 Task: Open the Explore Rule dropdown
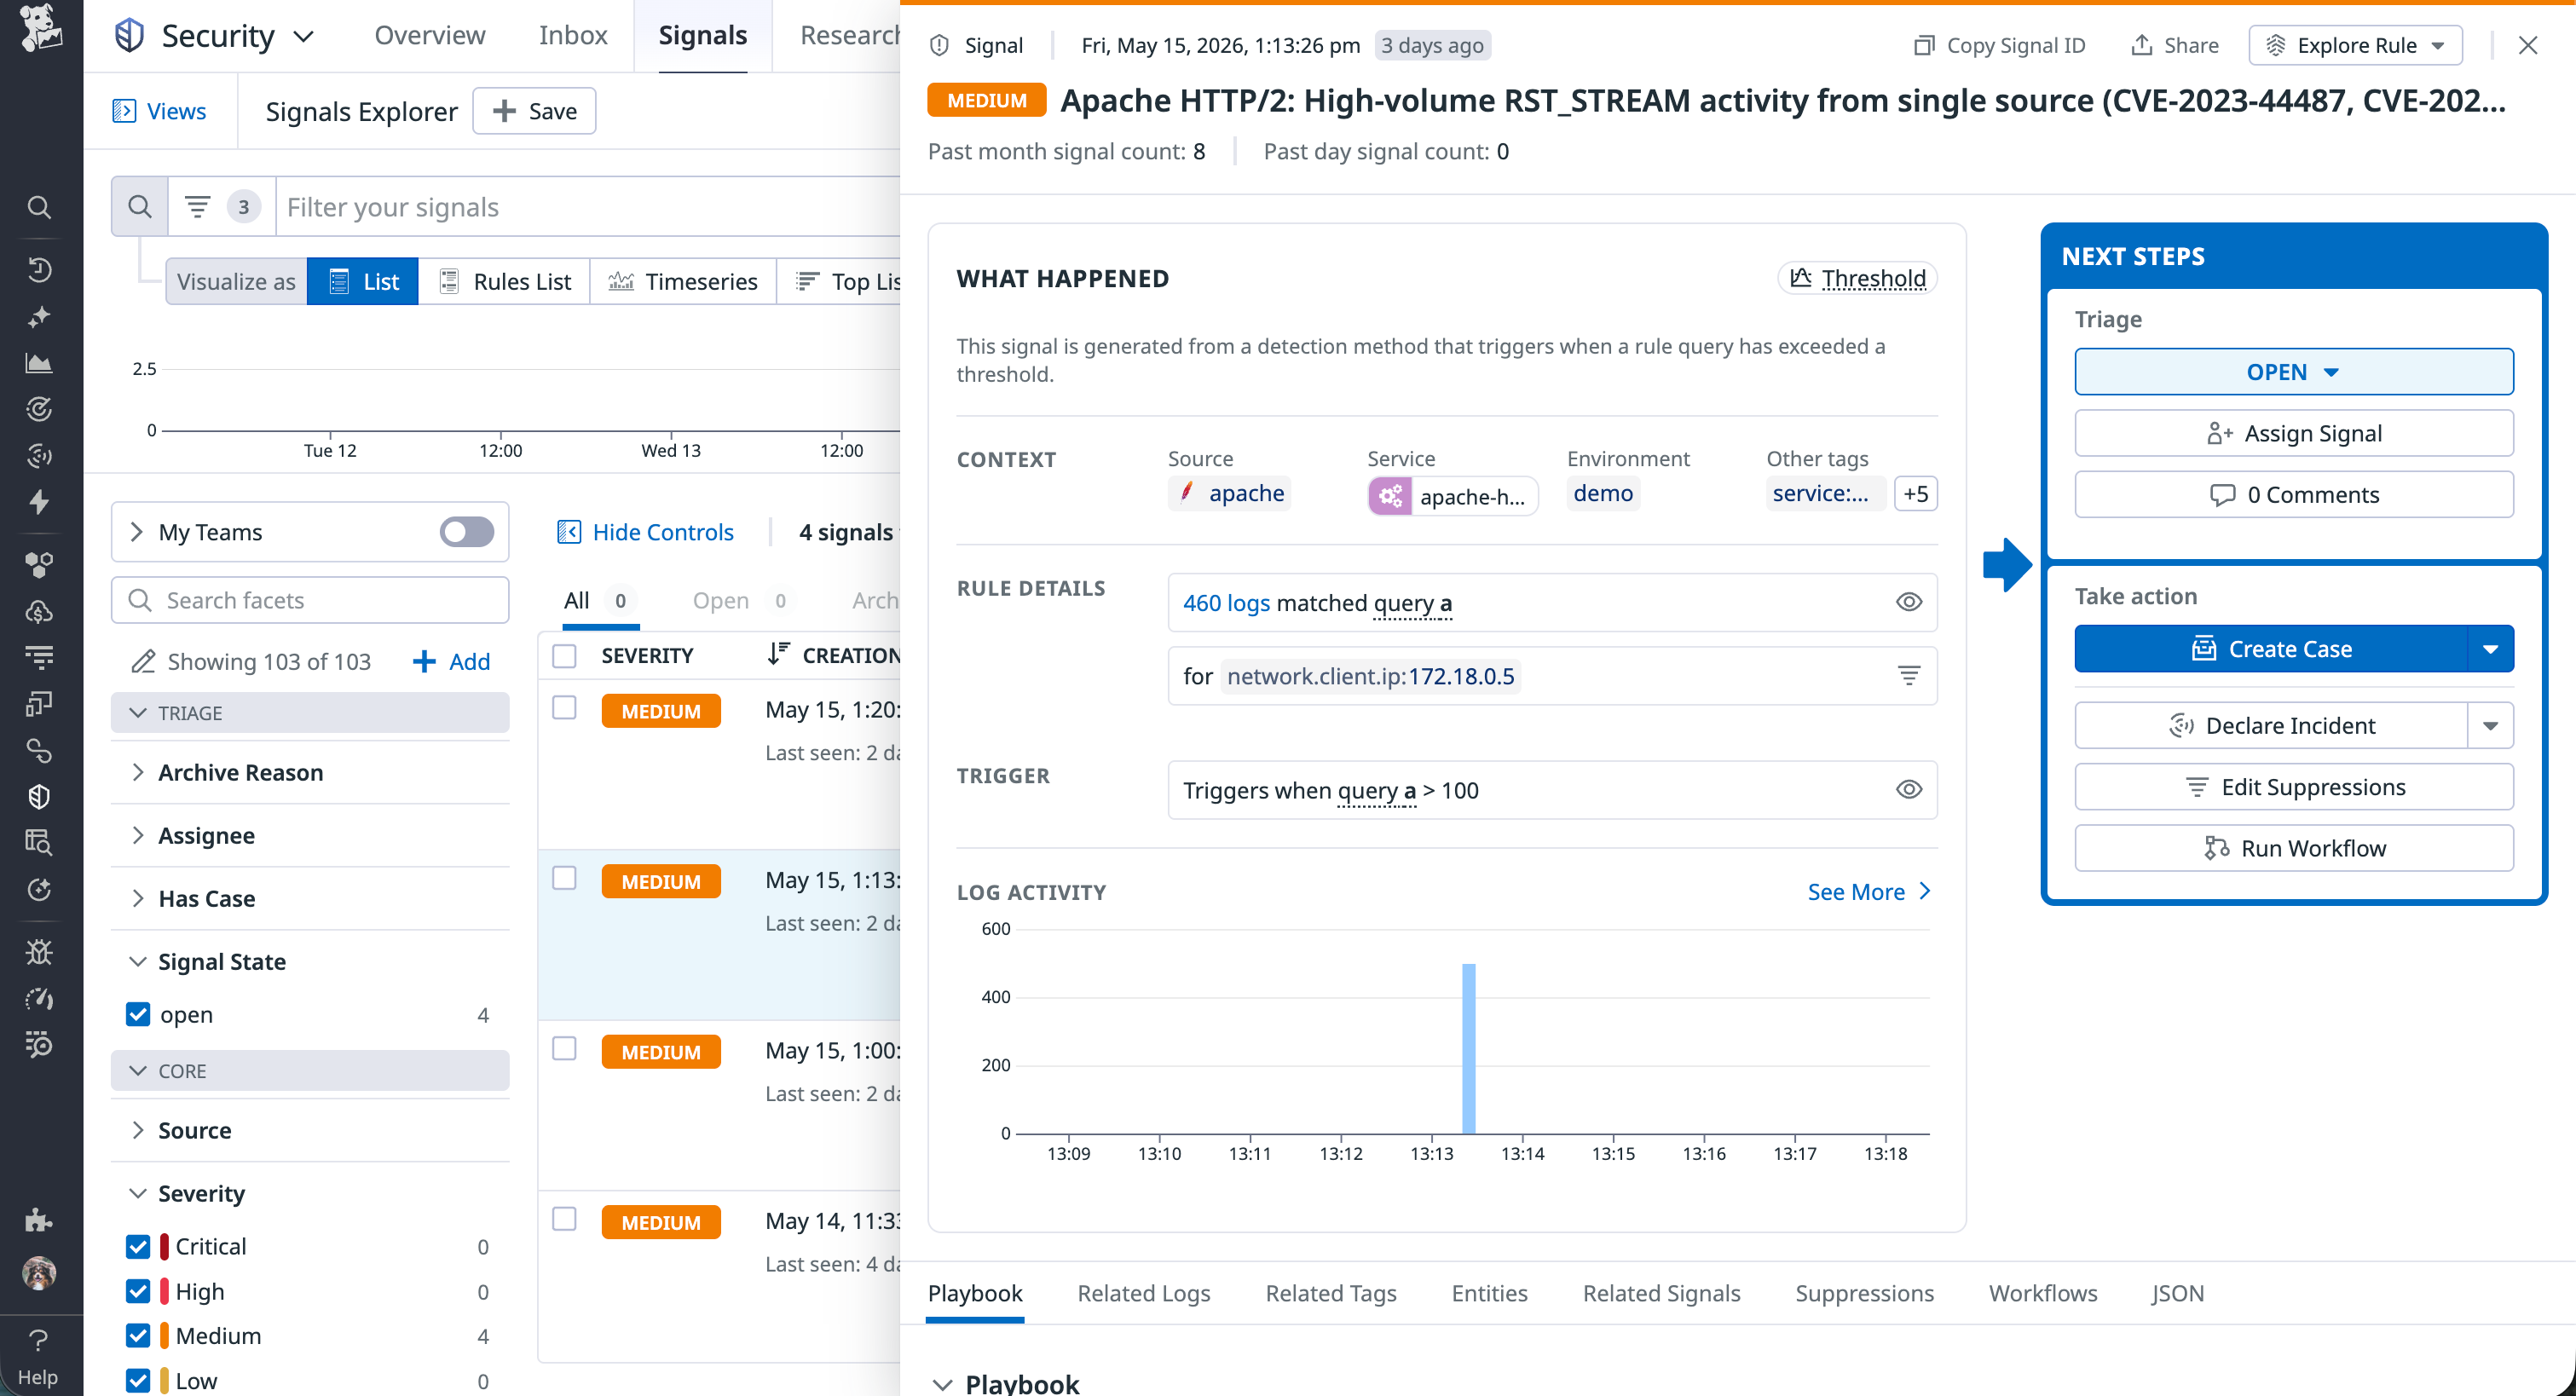tap(2355, 45)
